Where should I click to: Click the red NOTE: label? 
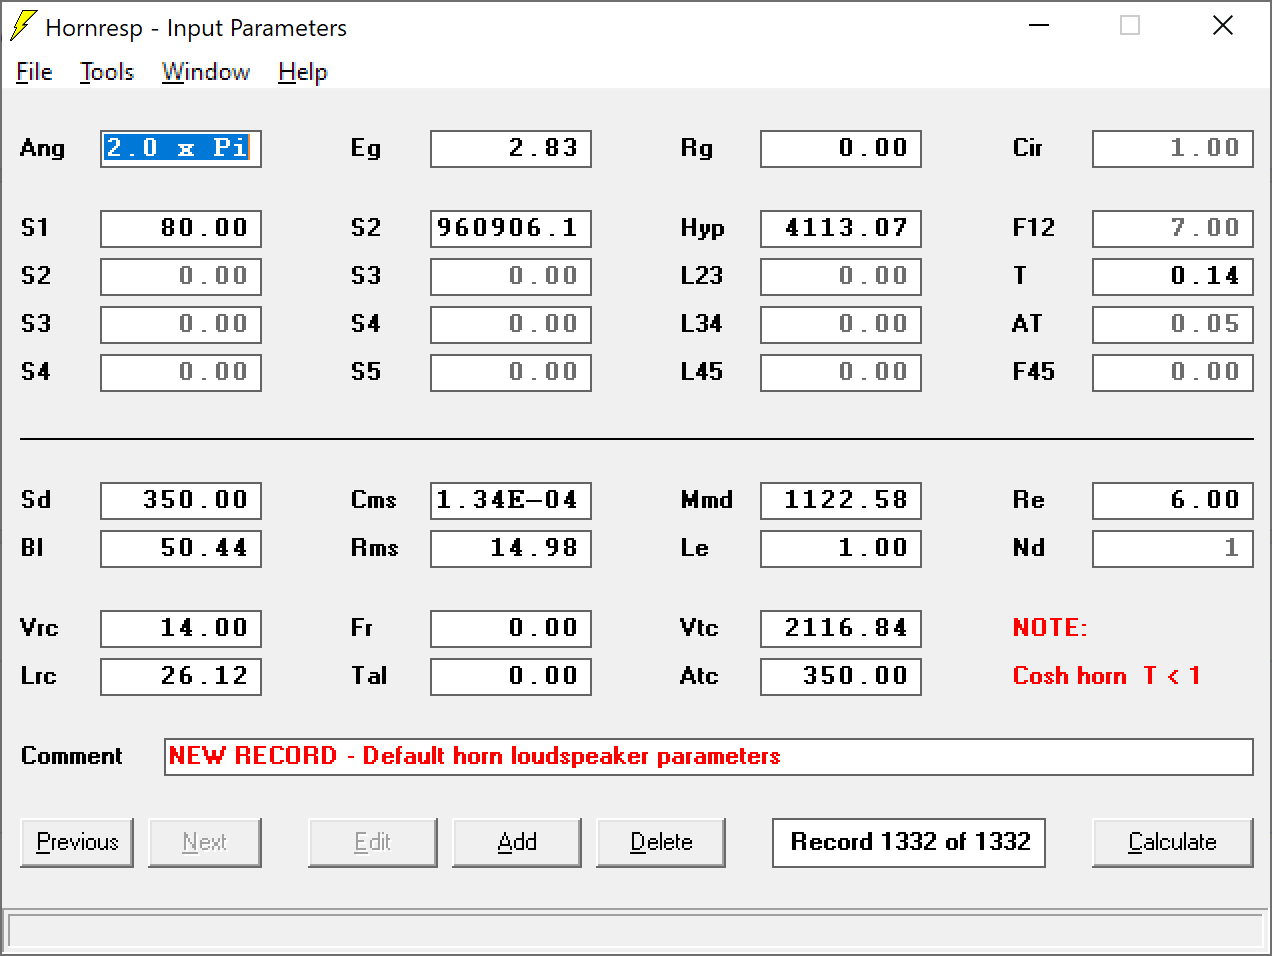1050,628
